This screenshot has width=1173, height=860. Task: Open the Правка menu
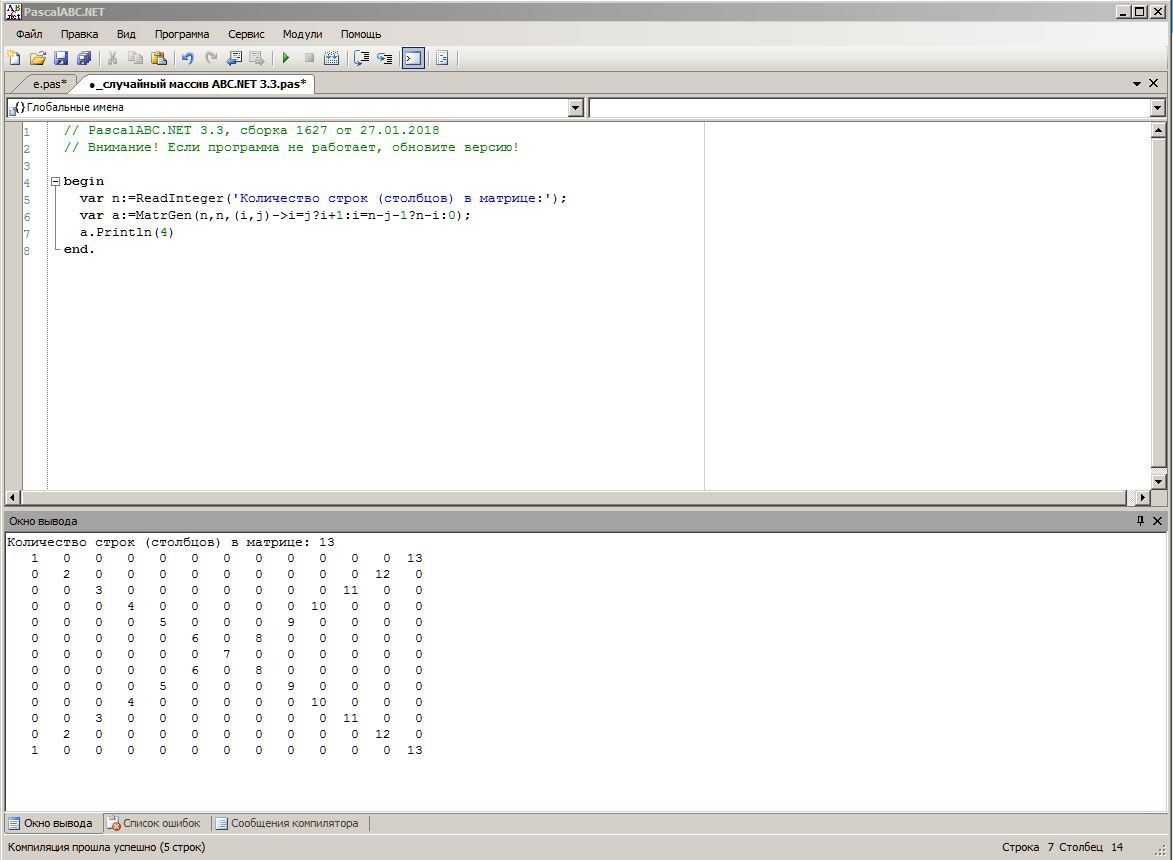[79, 34]
